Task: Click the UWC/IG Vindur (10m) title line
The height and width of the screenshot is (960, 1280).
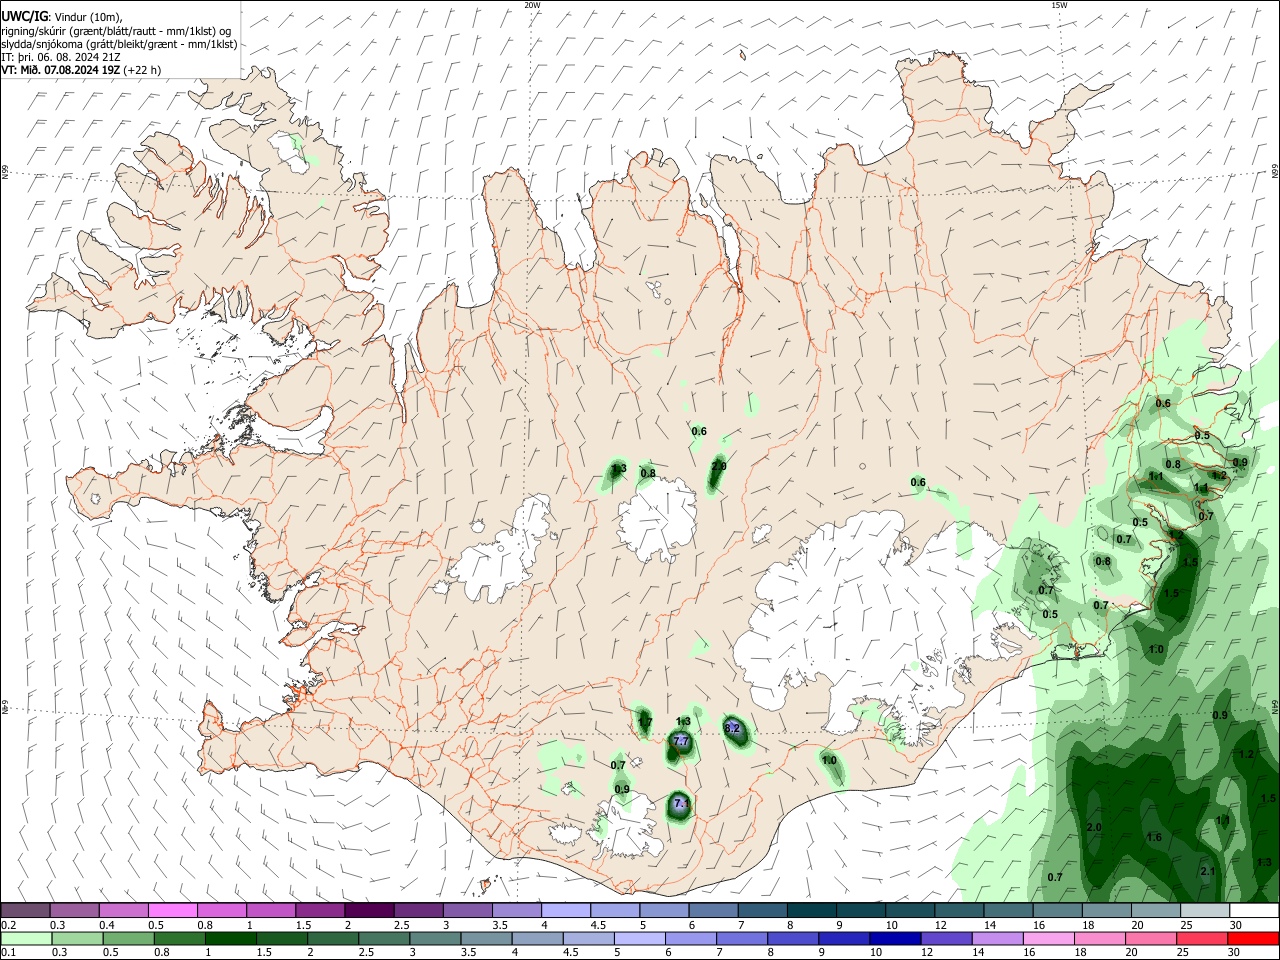Action: (62, 17)
